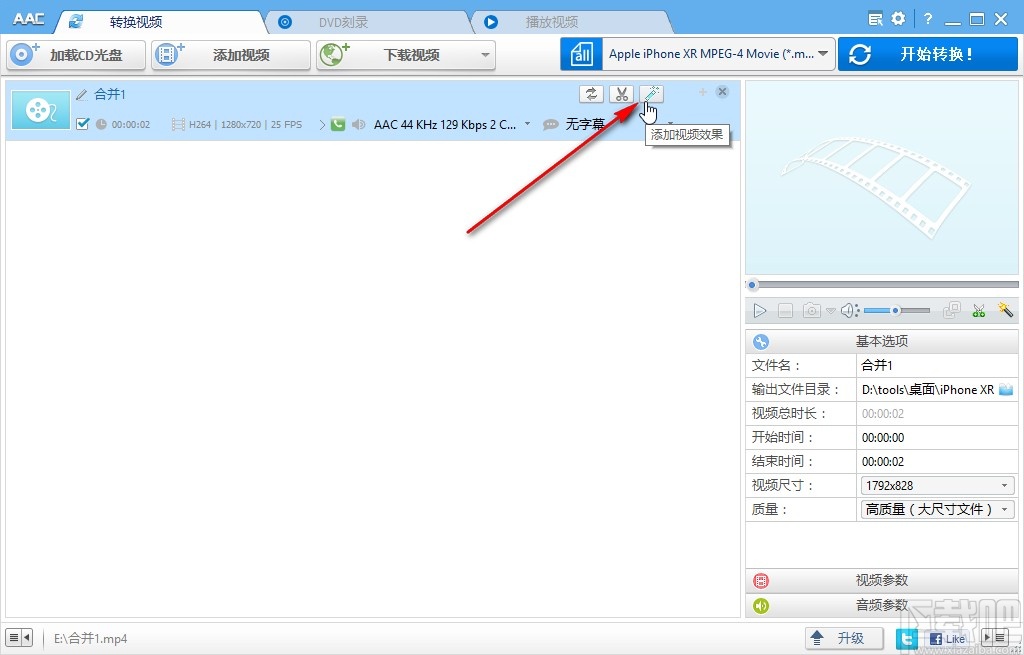Click the scissors icon to trim 合并1
This screenshot has height=655, width=1024.
coord(621,93)
